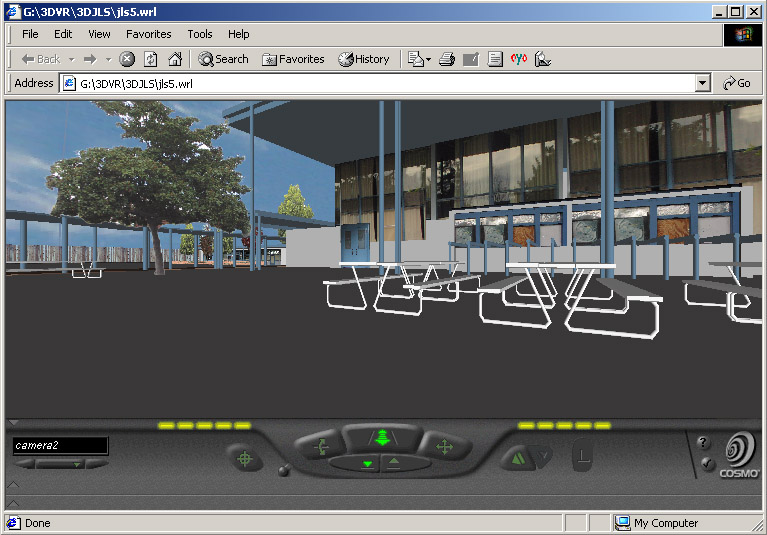Open the Favorites toolbar pane
This screenshot has width=767, height=535.
[293, 59]
